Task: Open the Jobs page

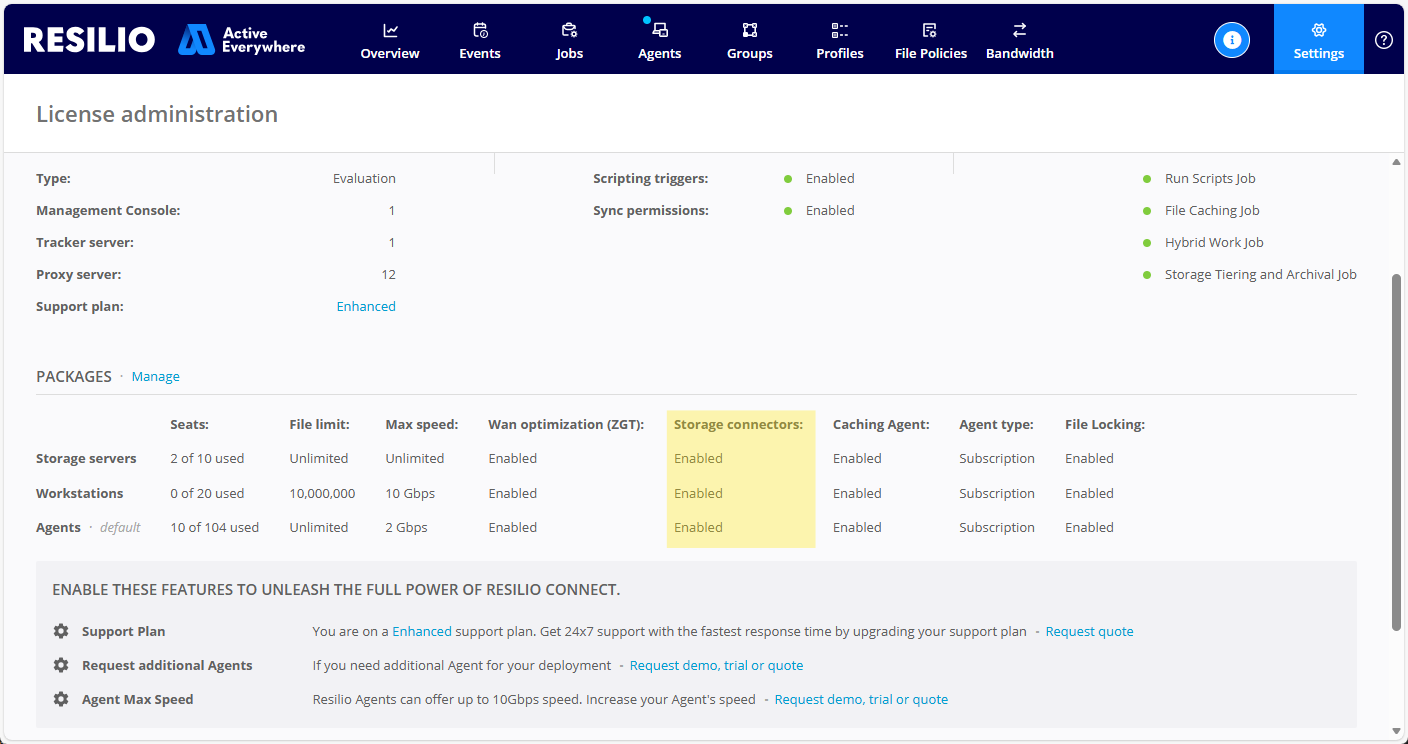Action: click(x=569, y=40)
